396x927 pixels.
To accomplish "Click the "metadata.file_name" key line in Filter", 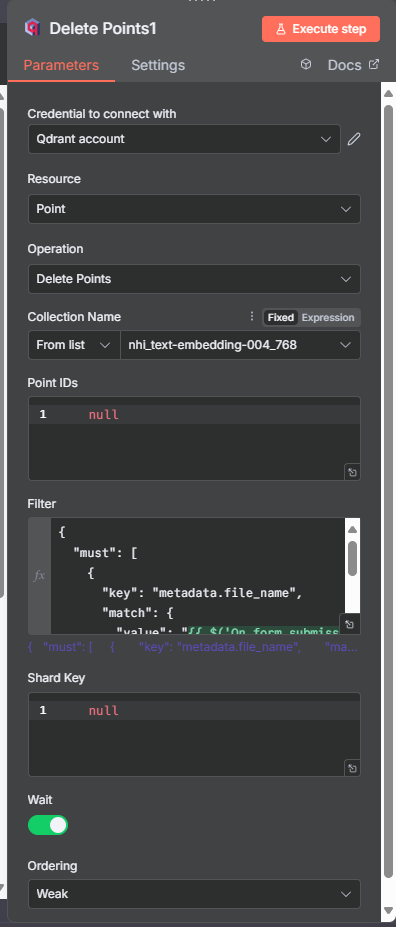I will (202, 593).
